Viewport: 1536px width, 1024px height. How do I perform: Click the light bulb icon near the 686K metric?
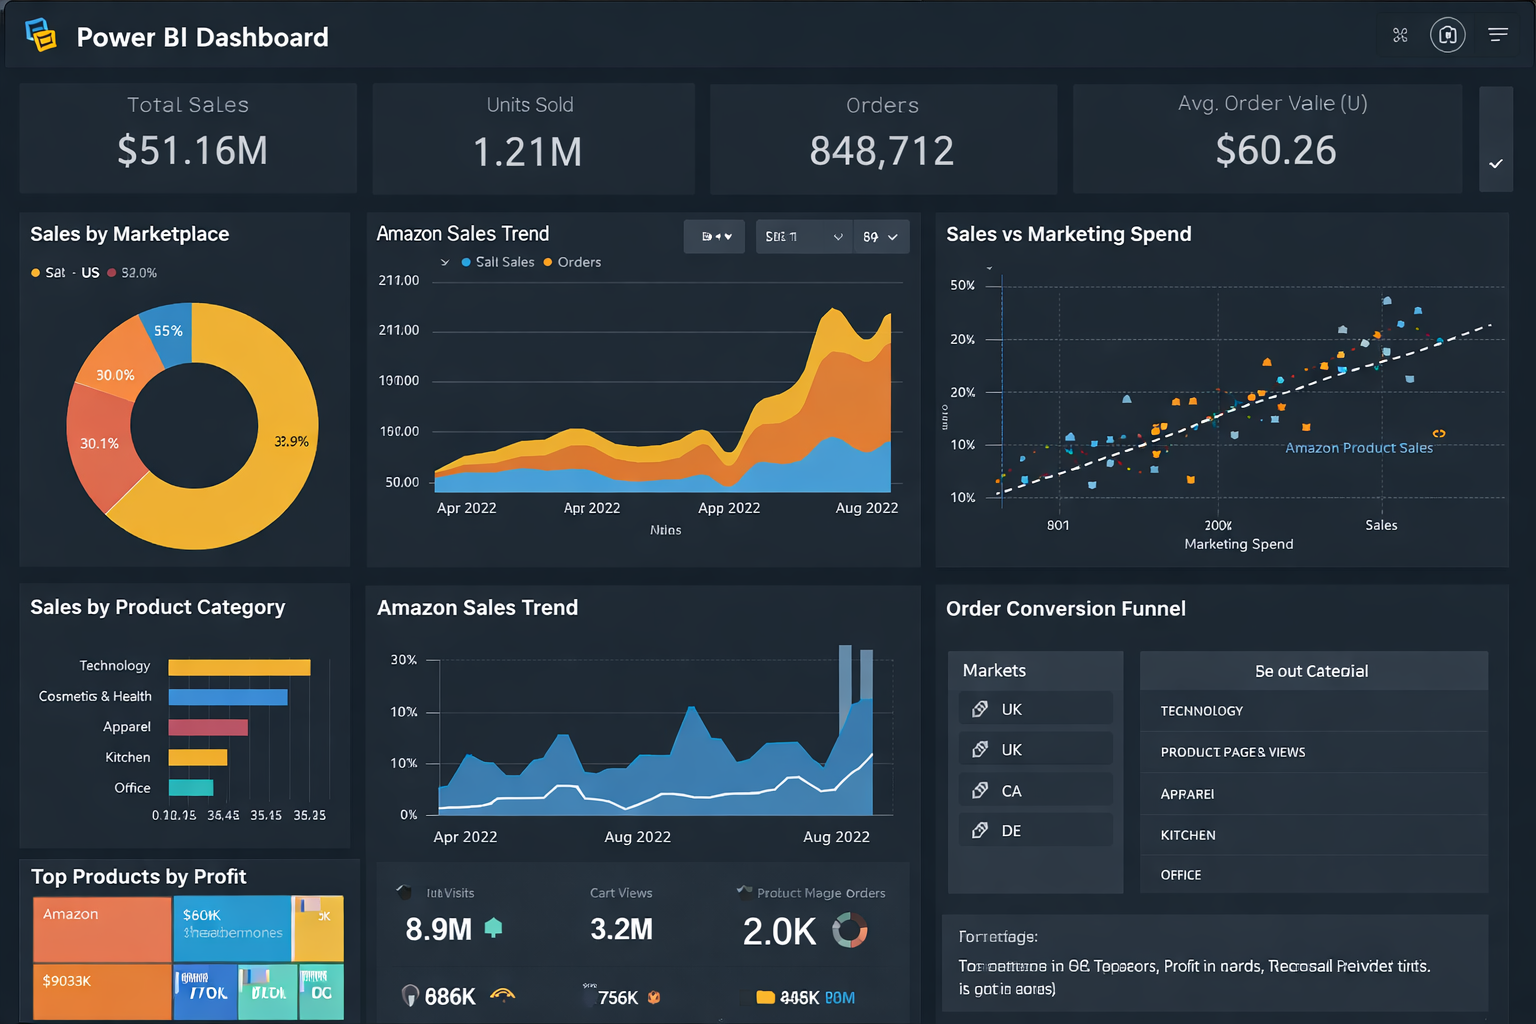tap(410, 994)
